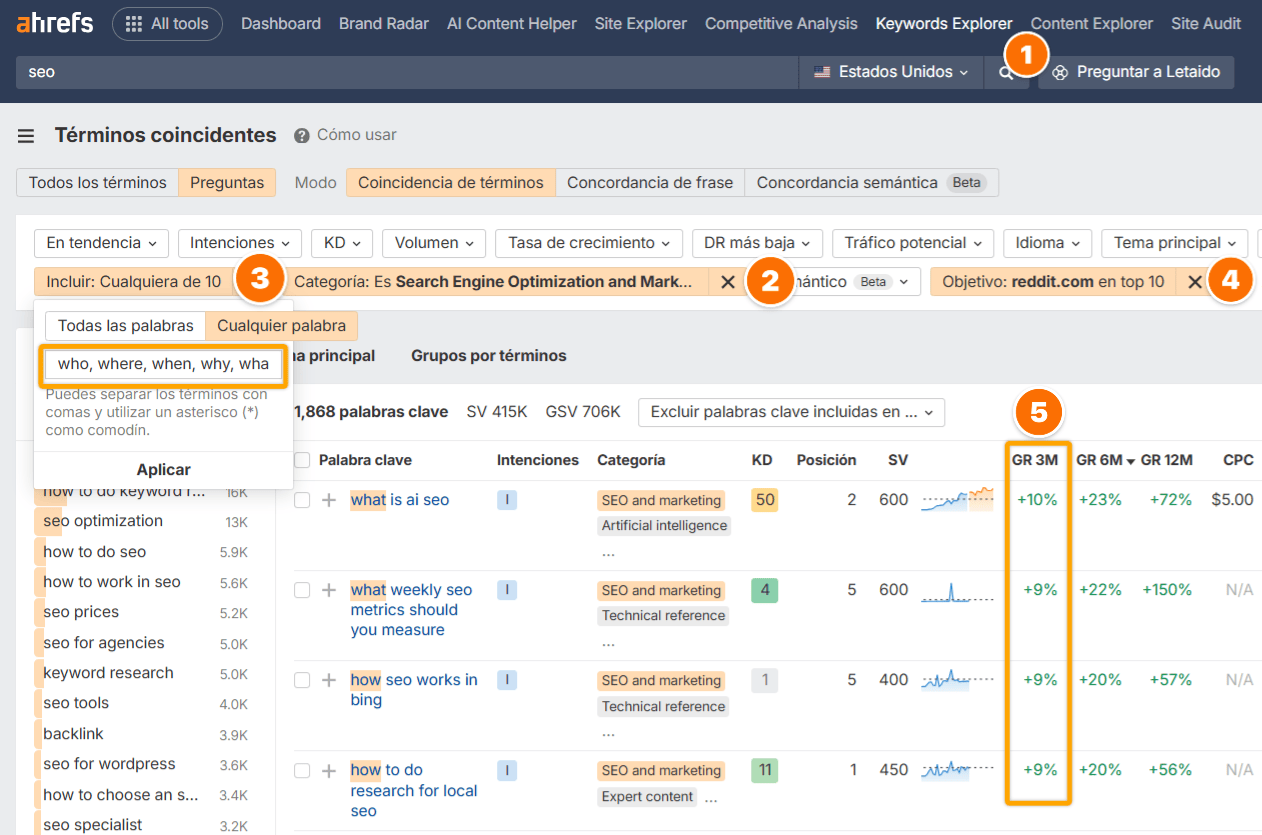
Task: Open Estados Unidos country dropdown
Action: (891, 72)
